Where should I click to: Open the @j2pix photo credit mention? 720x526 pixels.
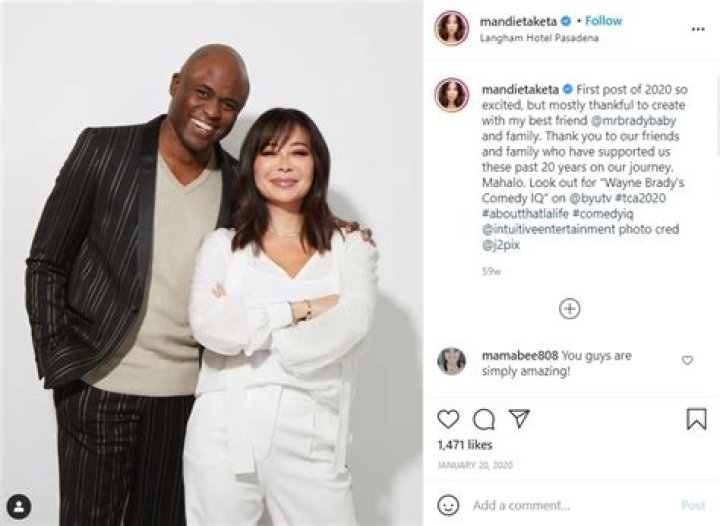coord(501,245)
